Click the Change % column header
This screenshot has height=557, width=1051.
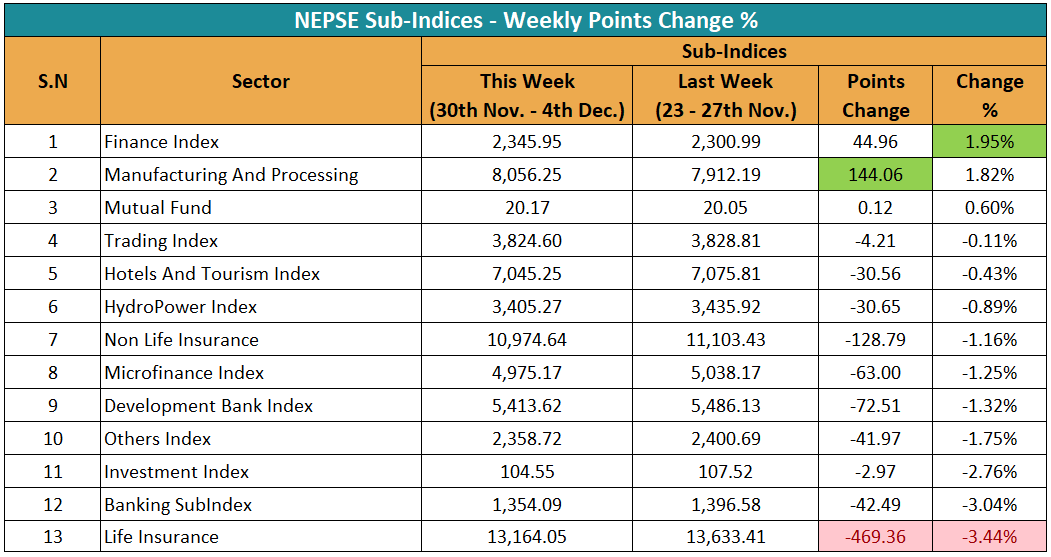[989, 95]
